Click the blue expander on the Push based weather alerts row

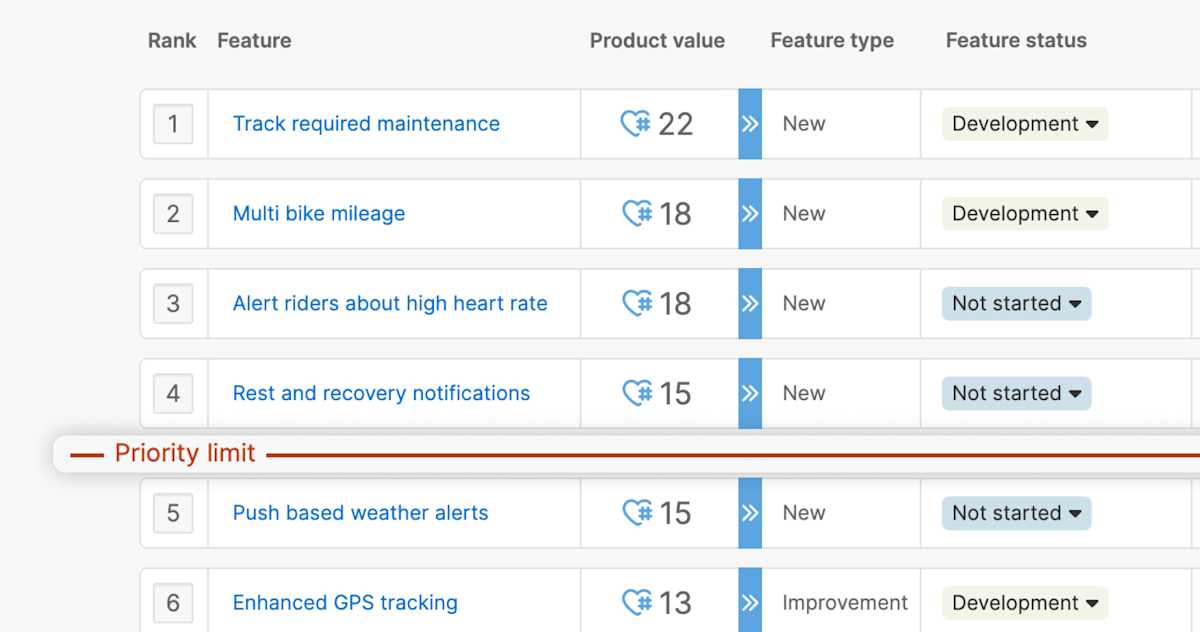(x=749, y=512)
